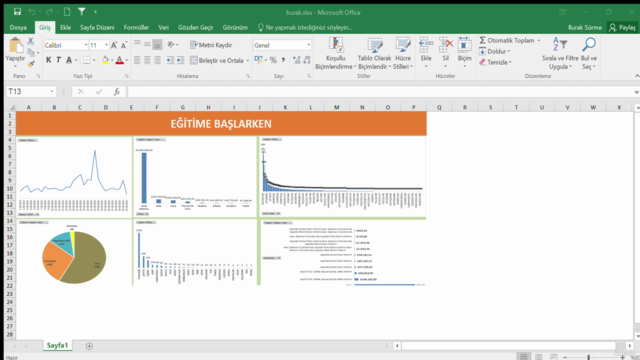Click Metni Kaydır to wrap text

[x=211, y=45]
